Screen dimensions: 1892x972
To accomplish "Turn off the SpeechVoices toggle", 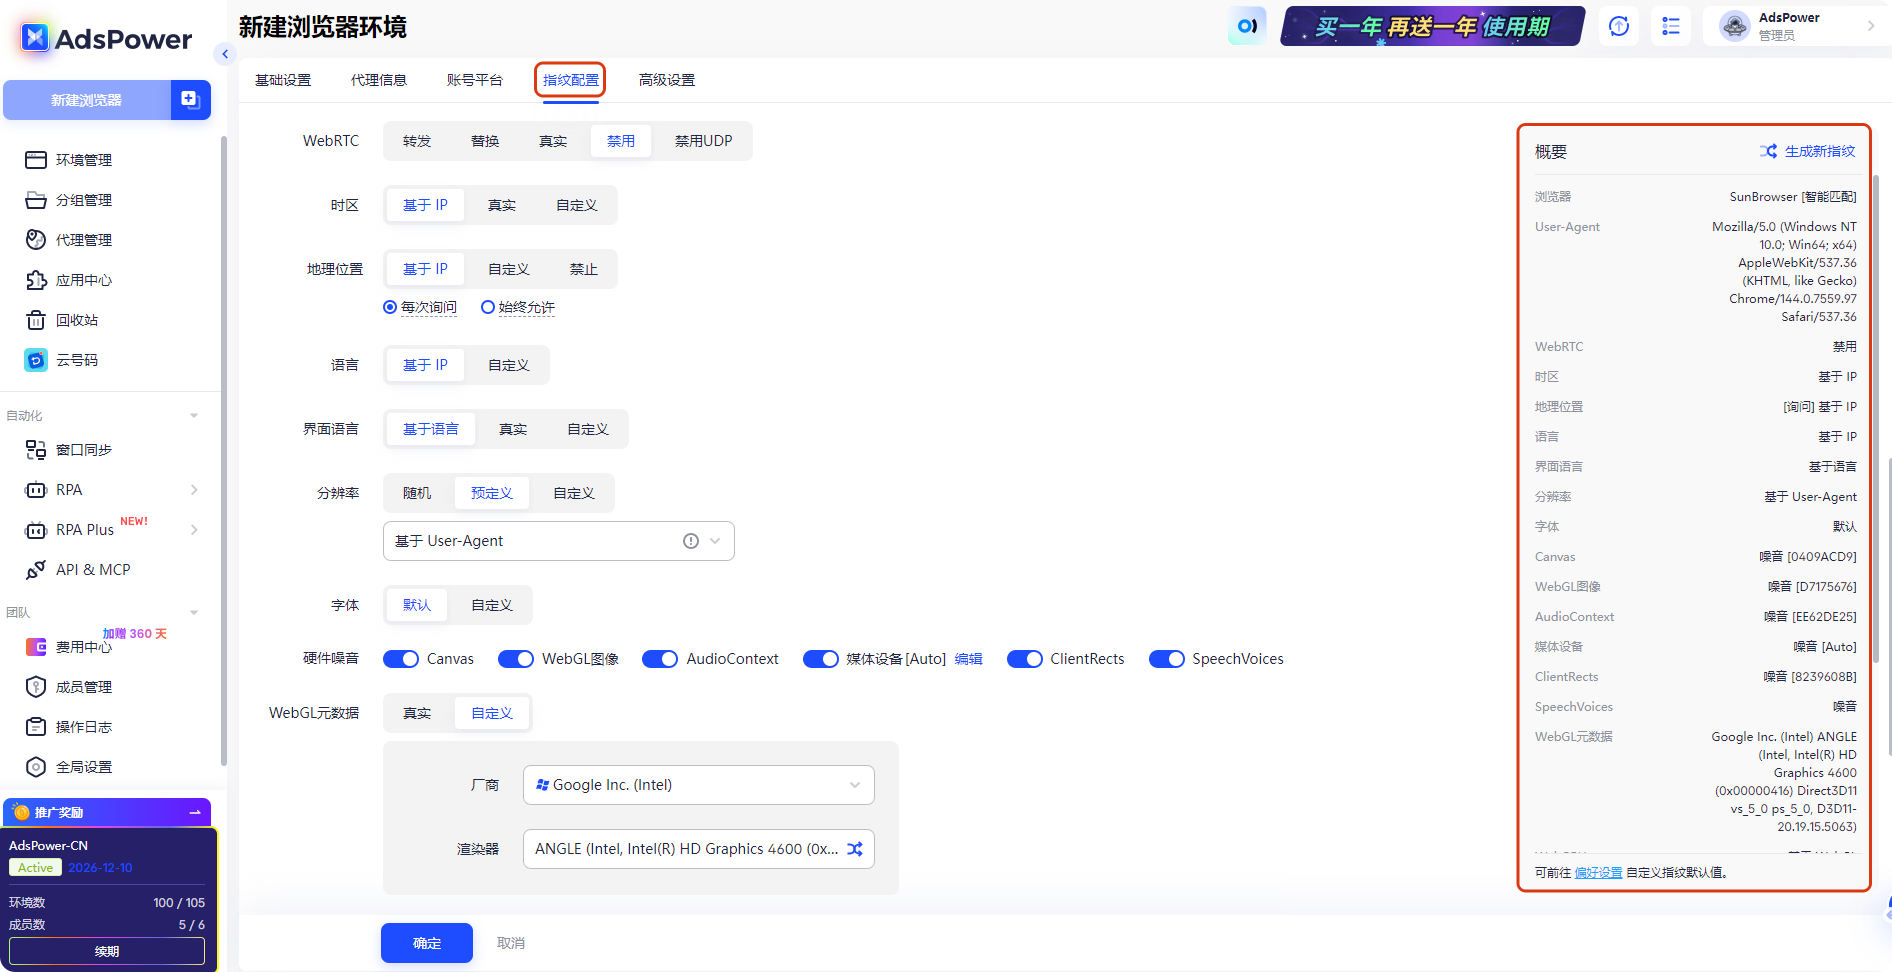I will pyautogui.click(x=1166, y=658).
